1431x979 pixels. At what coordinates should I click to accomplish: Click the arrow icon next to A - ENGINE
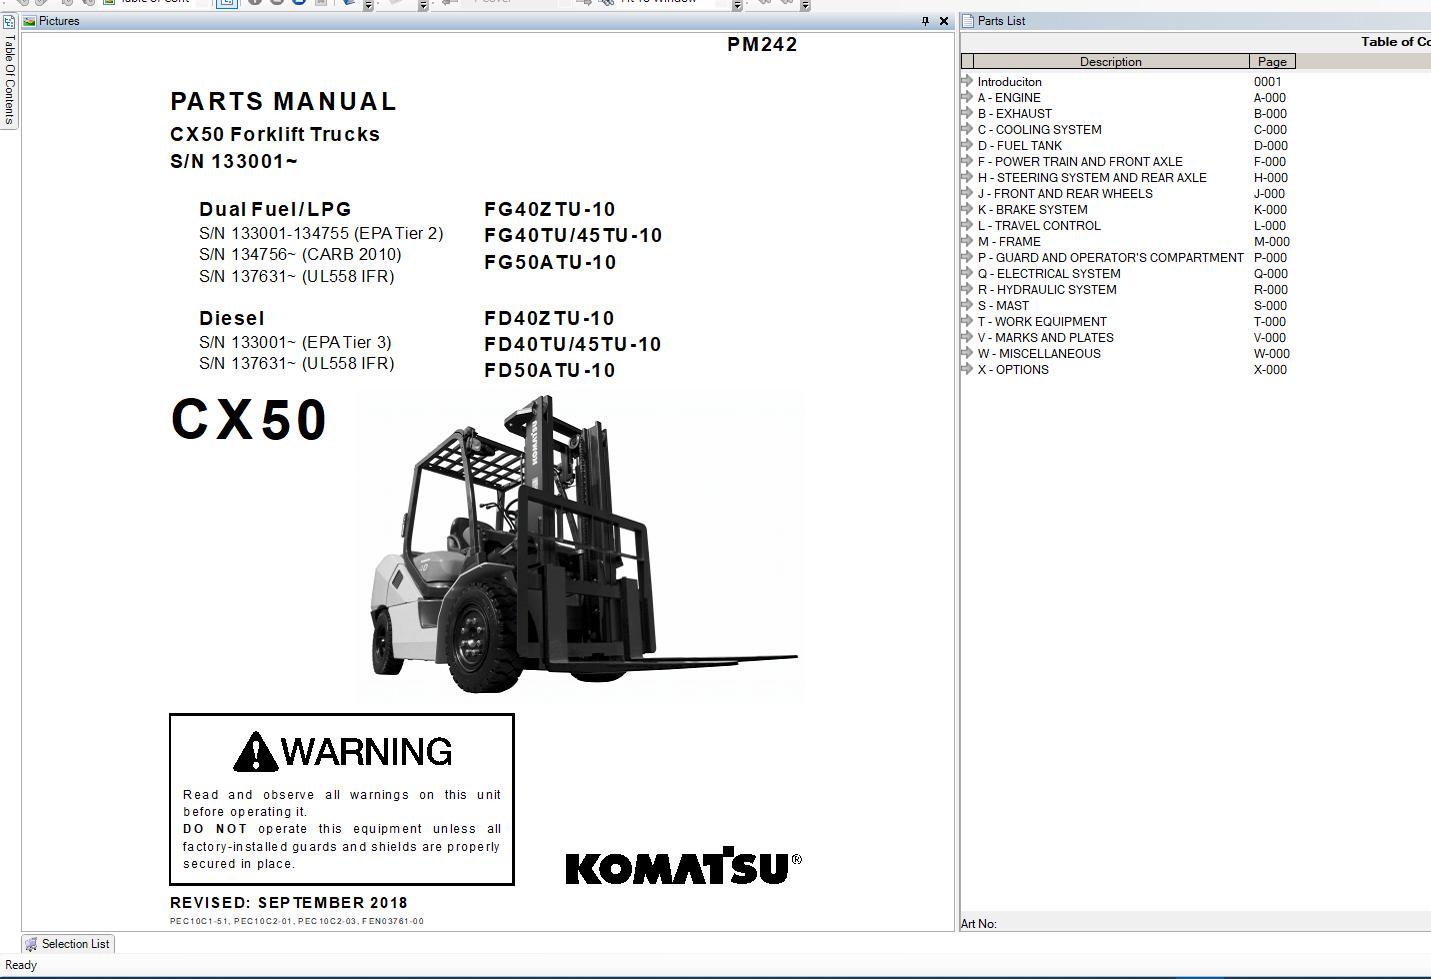click(x=967, y=97)
